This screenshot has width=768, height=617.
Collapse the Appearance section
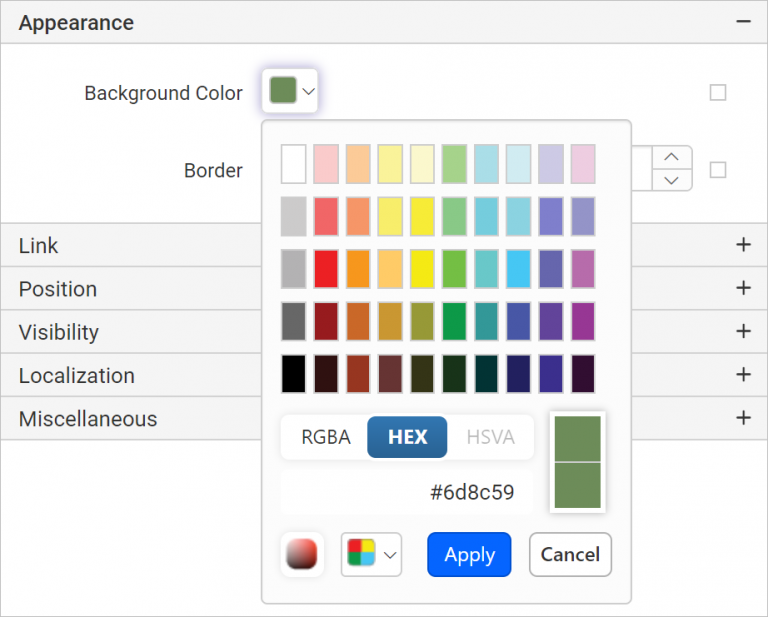point(743,22)
